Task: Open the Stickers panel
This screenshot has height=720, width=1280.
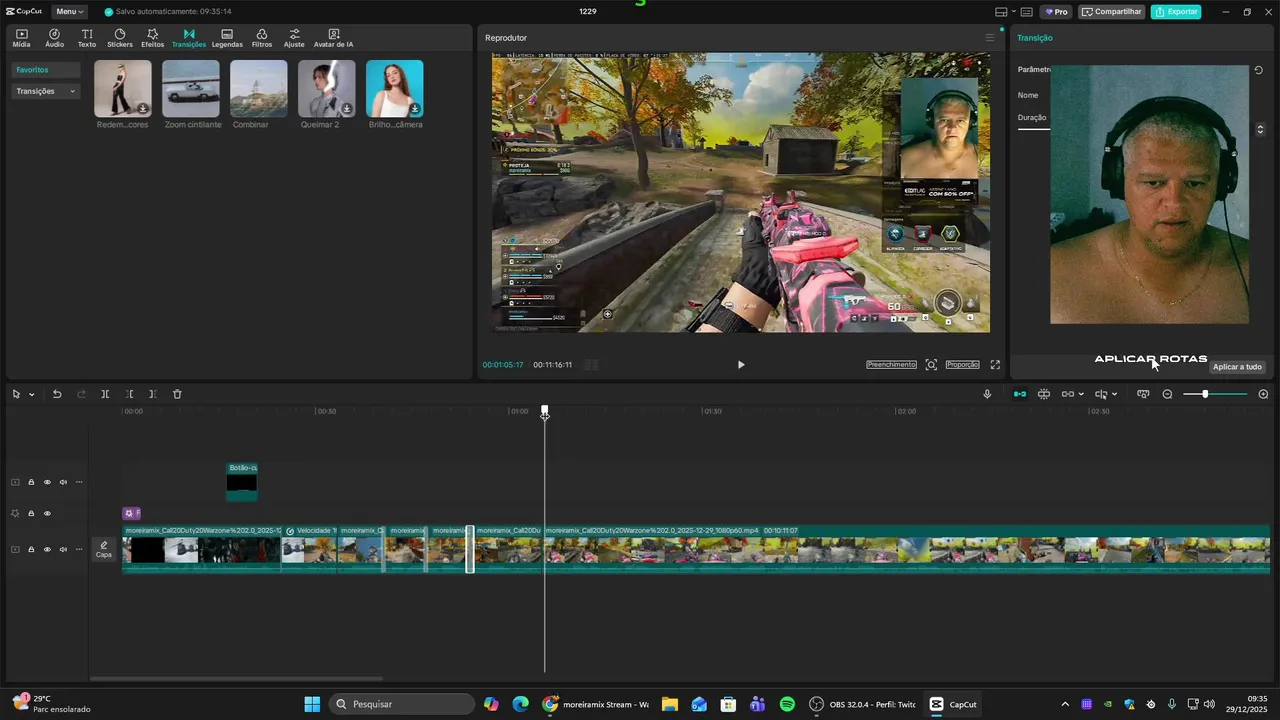Action: coord(119,38)
